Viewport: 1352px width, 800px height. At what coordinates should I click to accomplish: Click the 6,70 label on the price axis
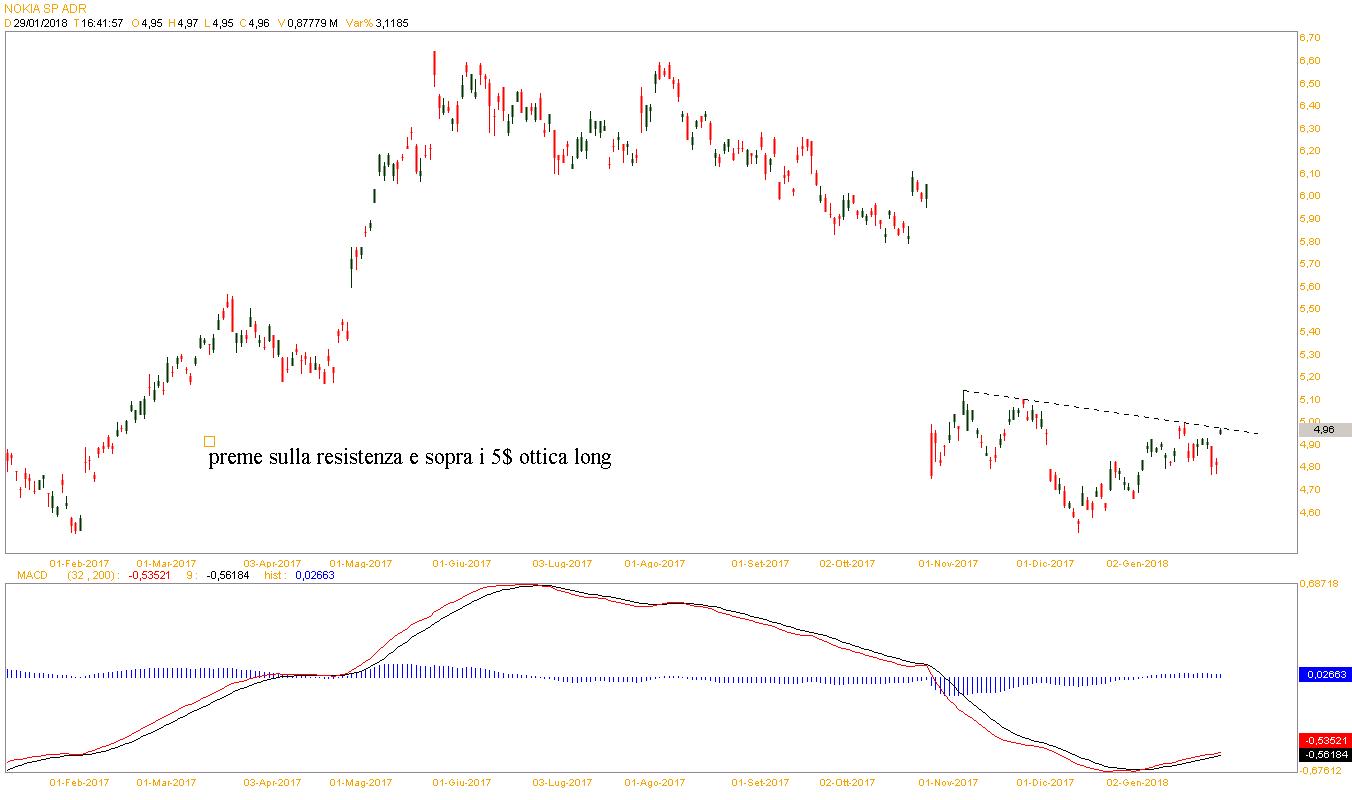(1310, 38)
